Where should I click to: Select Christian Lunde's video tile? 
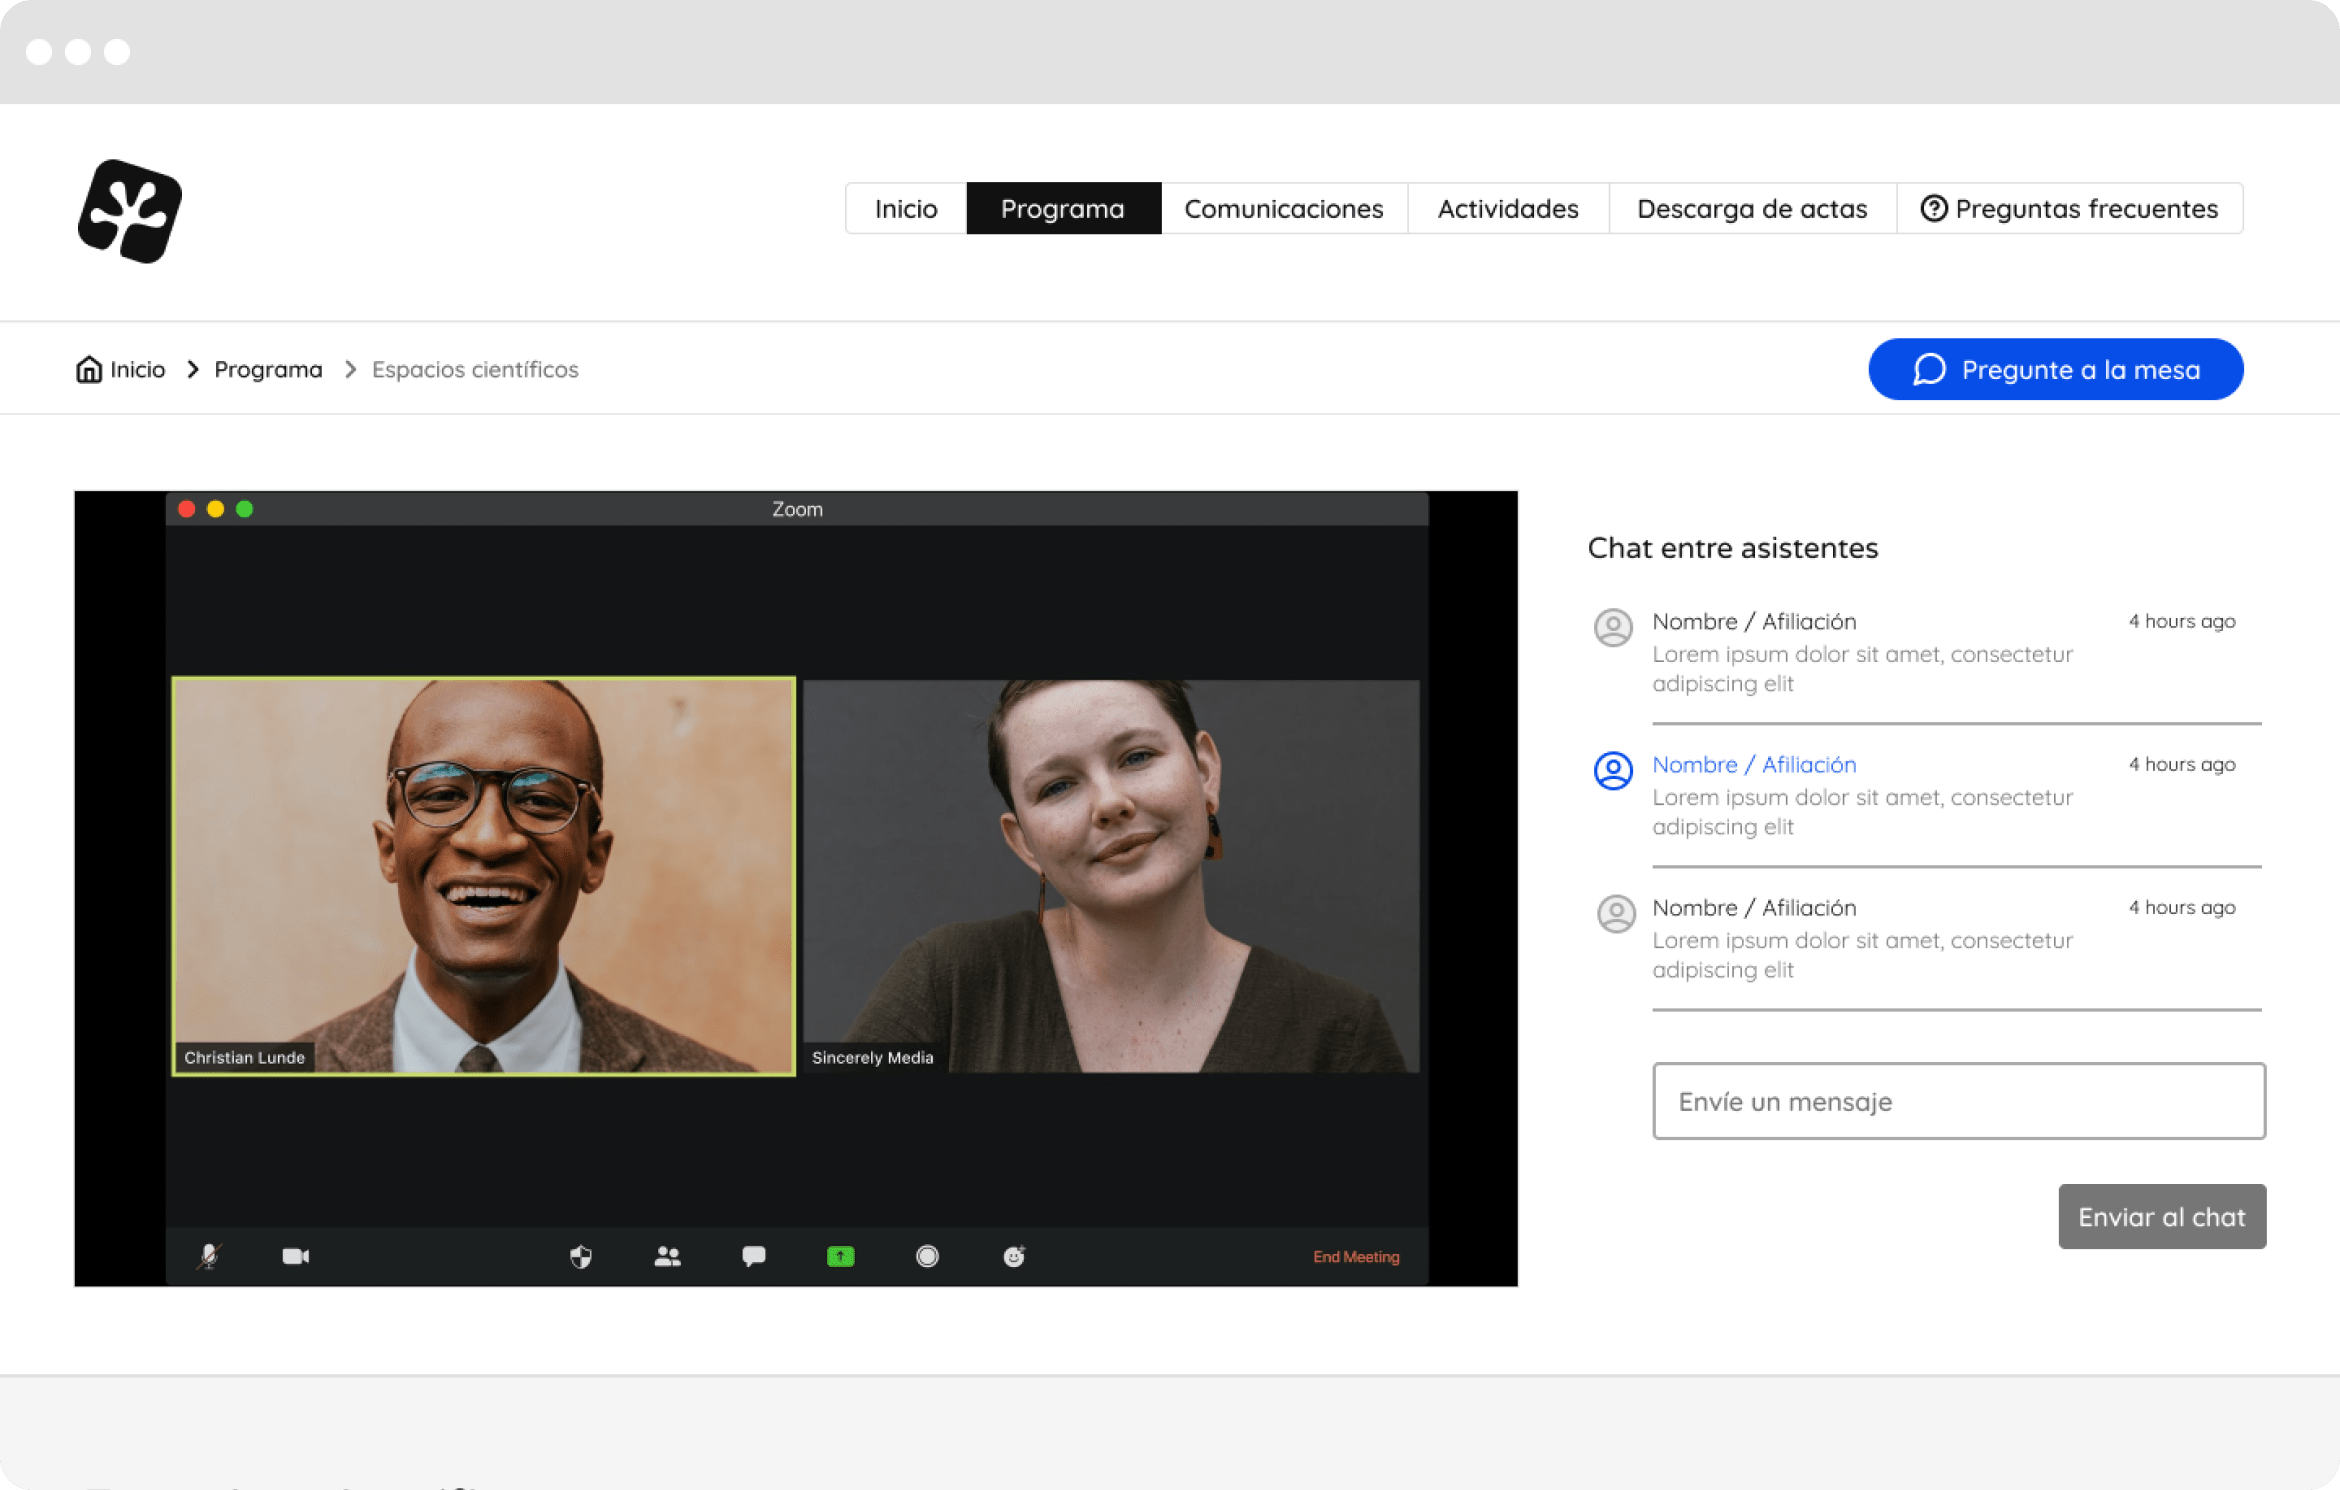coord(484,876)
